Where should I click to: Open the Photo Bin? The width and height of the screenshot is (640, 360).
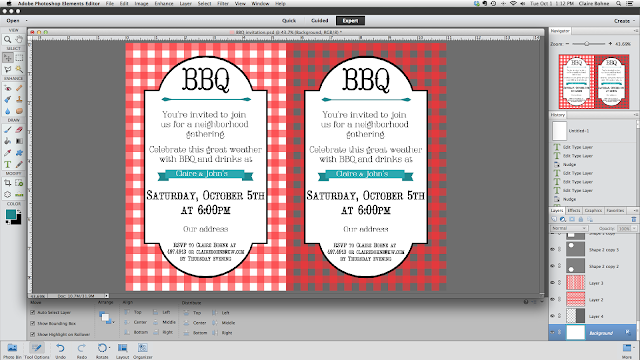(x=12, y=350)
